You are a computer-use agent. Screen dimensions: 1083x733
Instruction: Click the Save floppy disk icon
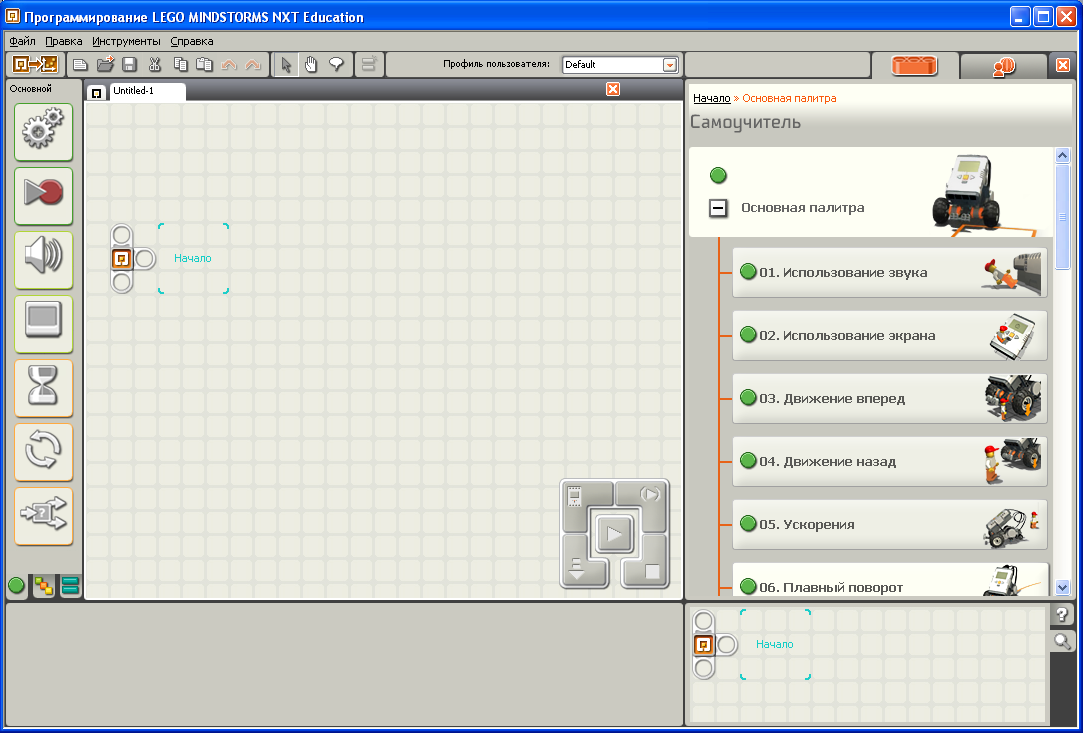pyautogui.click(x=129, y=65)
